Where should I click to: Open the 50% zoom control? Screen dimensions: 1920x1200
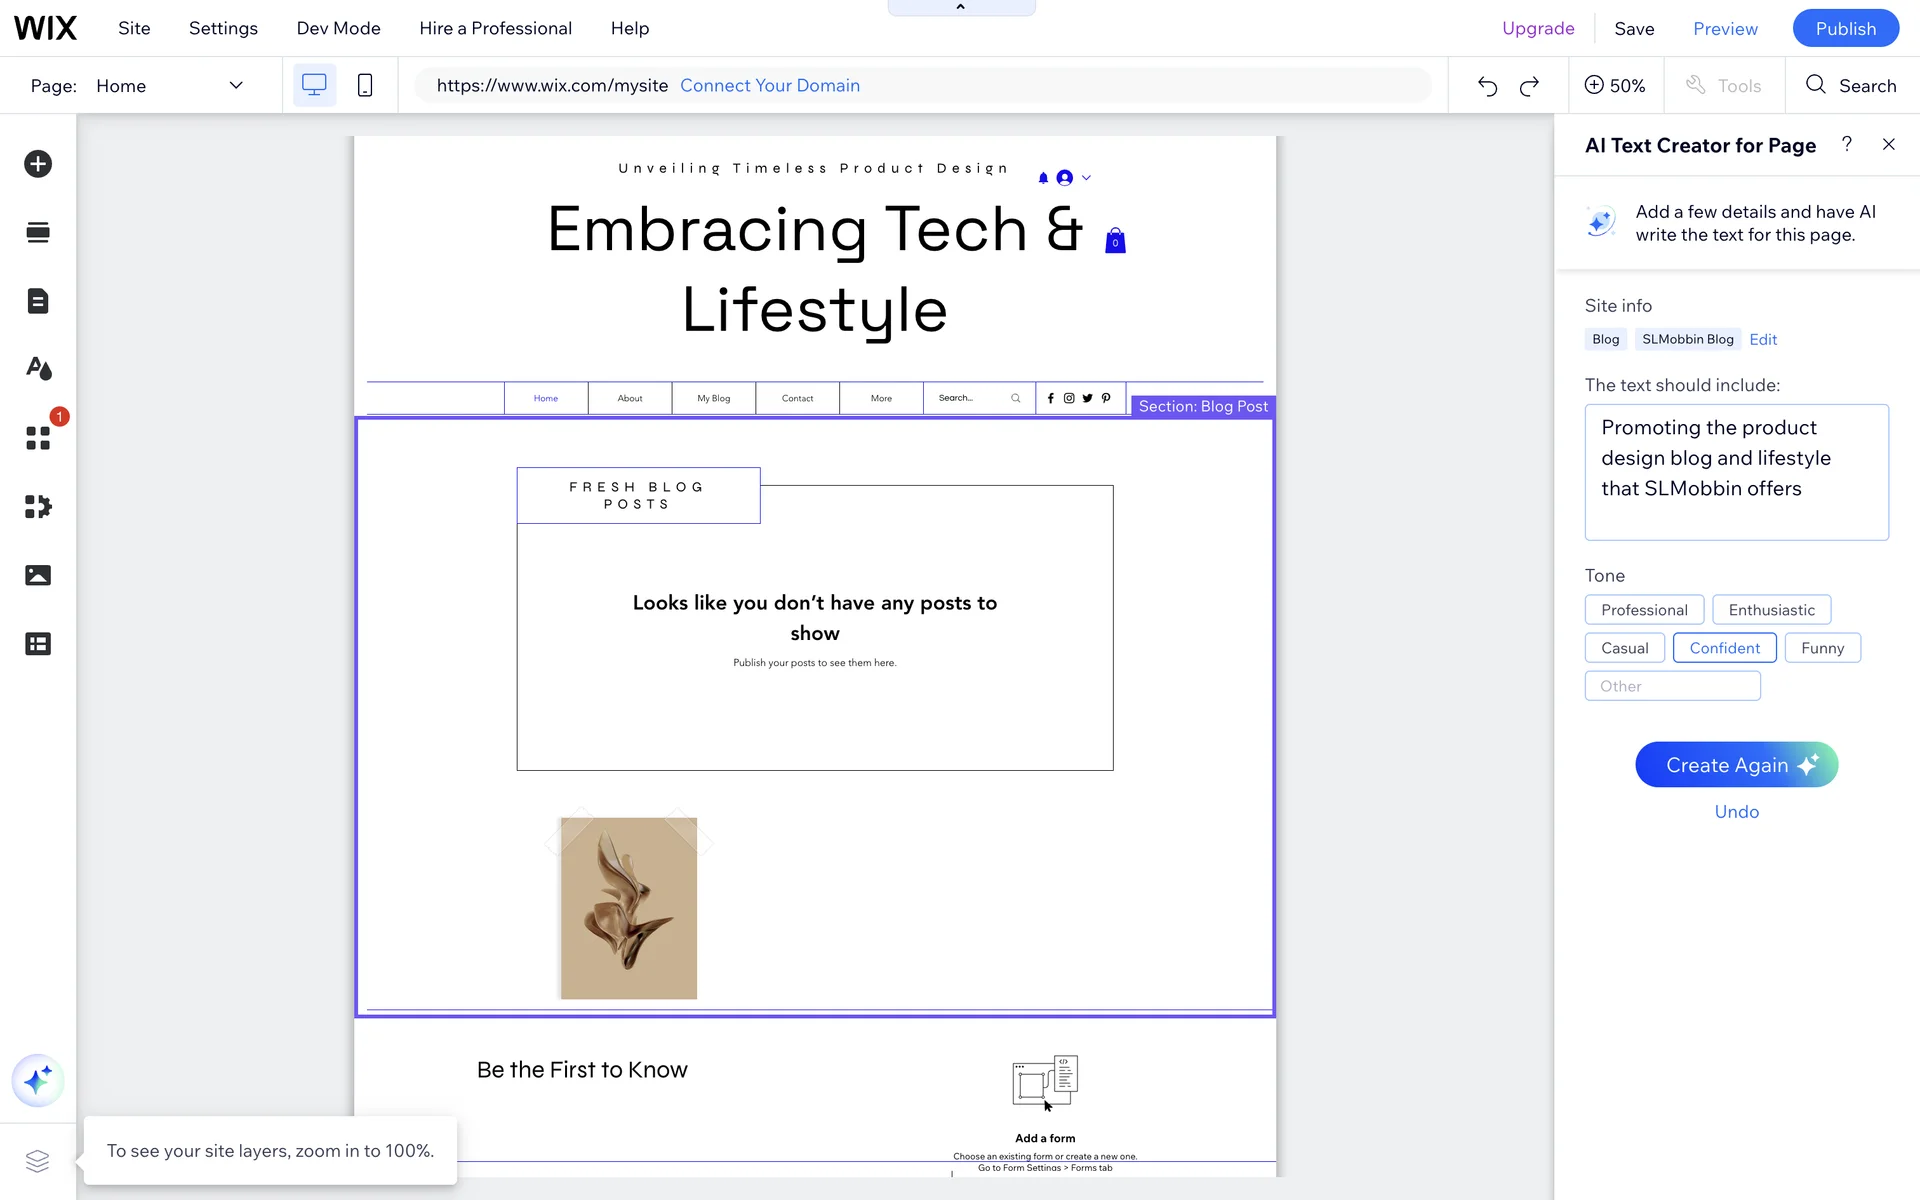[x=1614, y=86]
